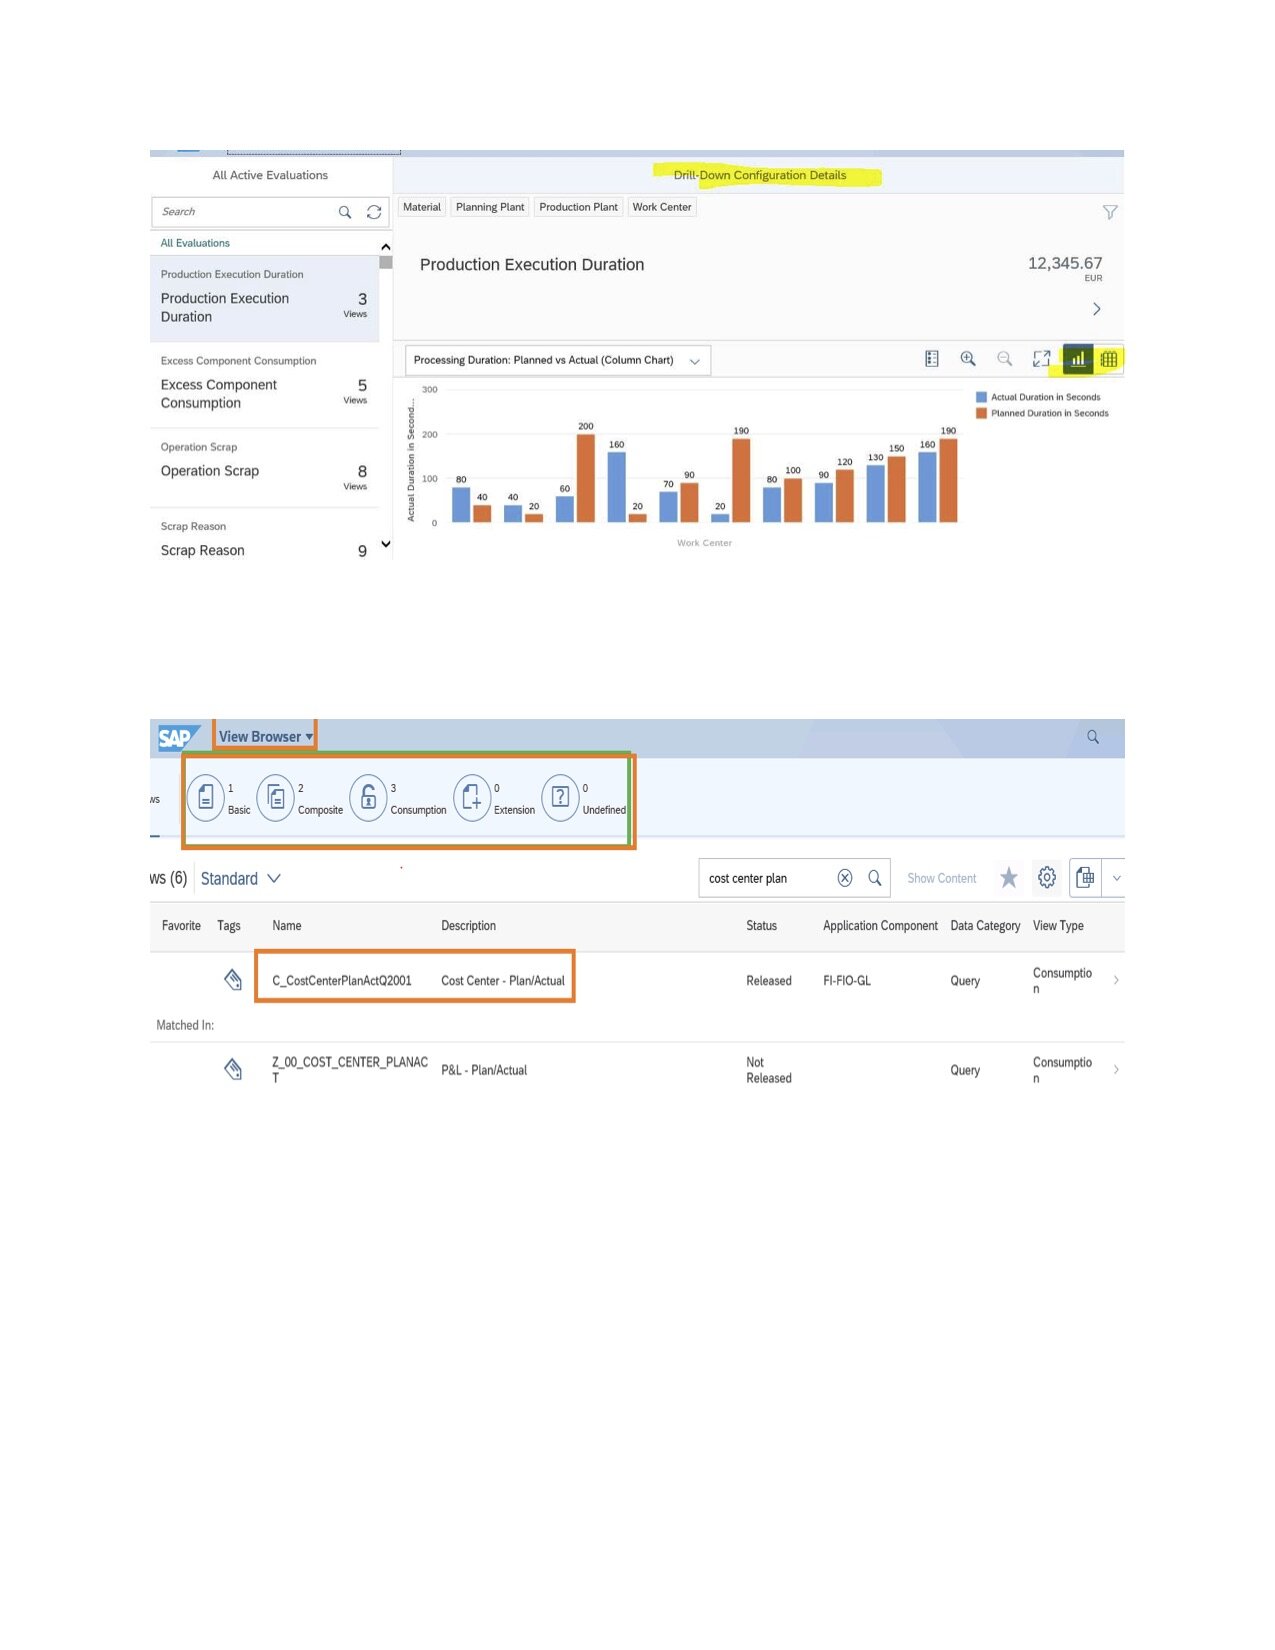The image size is (1275, 1650).
Task: Click tag icon for C_CostCenterPlanActQ2001 row
Action: [x=233, y=980]
